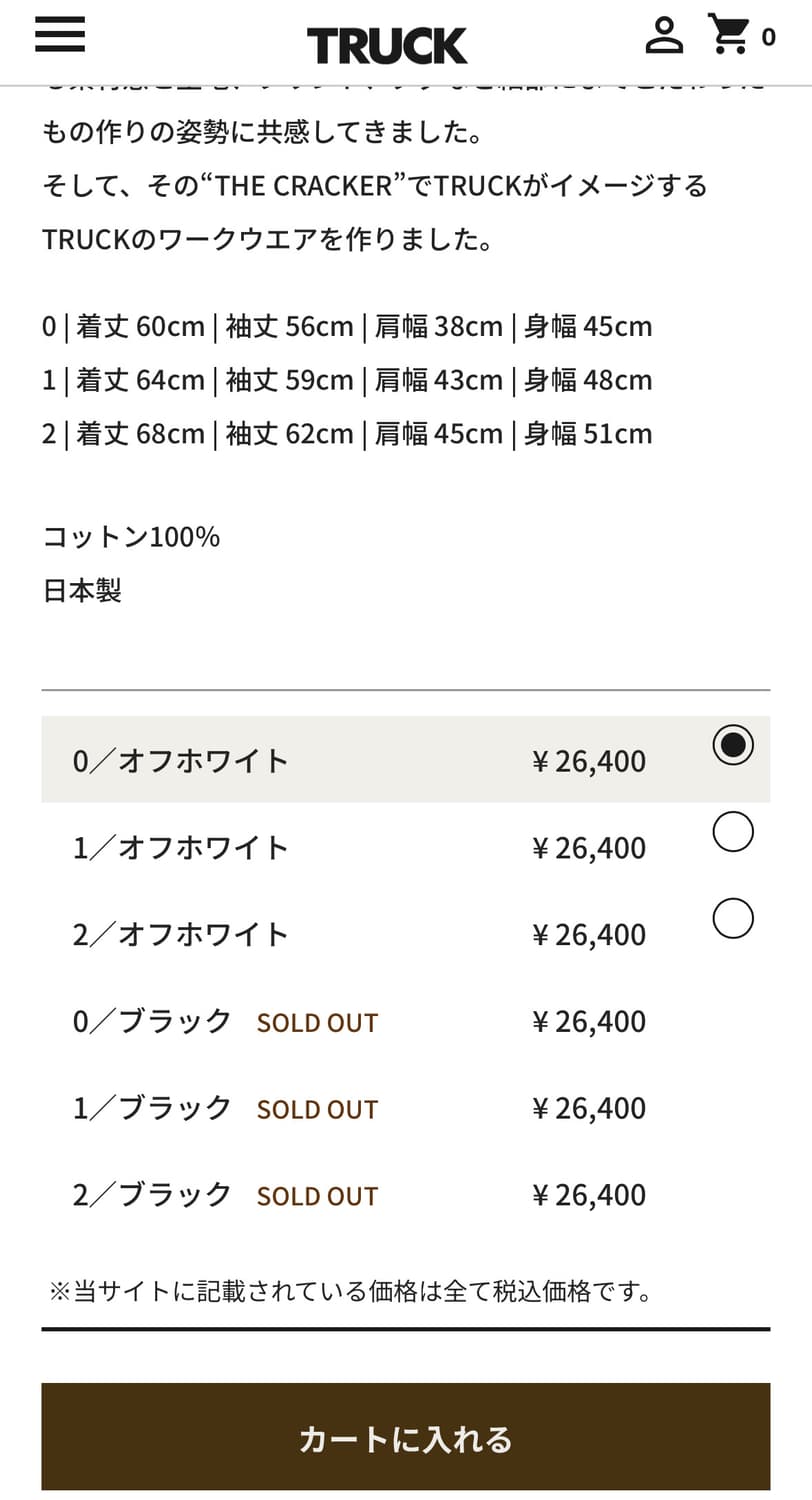The height and width of the screenshot is (1500, 812).
Task: Select the 1/オフホワイト radio button
Action: tap(733, 832)
